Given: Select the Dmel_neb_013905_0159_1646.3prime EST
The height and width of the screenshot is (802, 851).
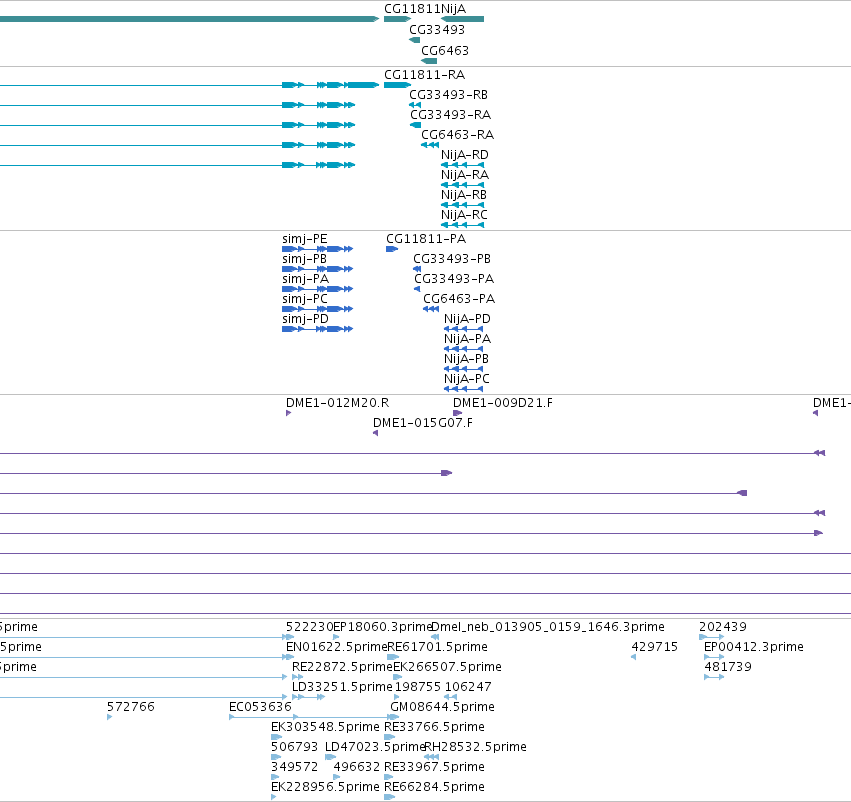Looking at the screenshot, I should pyautogui.click(x=435, y=637).
